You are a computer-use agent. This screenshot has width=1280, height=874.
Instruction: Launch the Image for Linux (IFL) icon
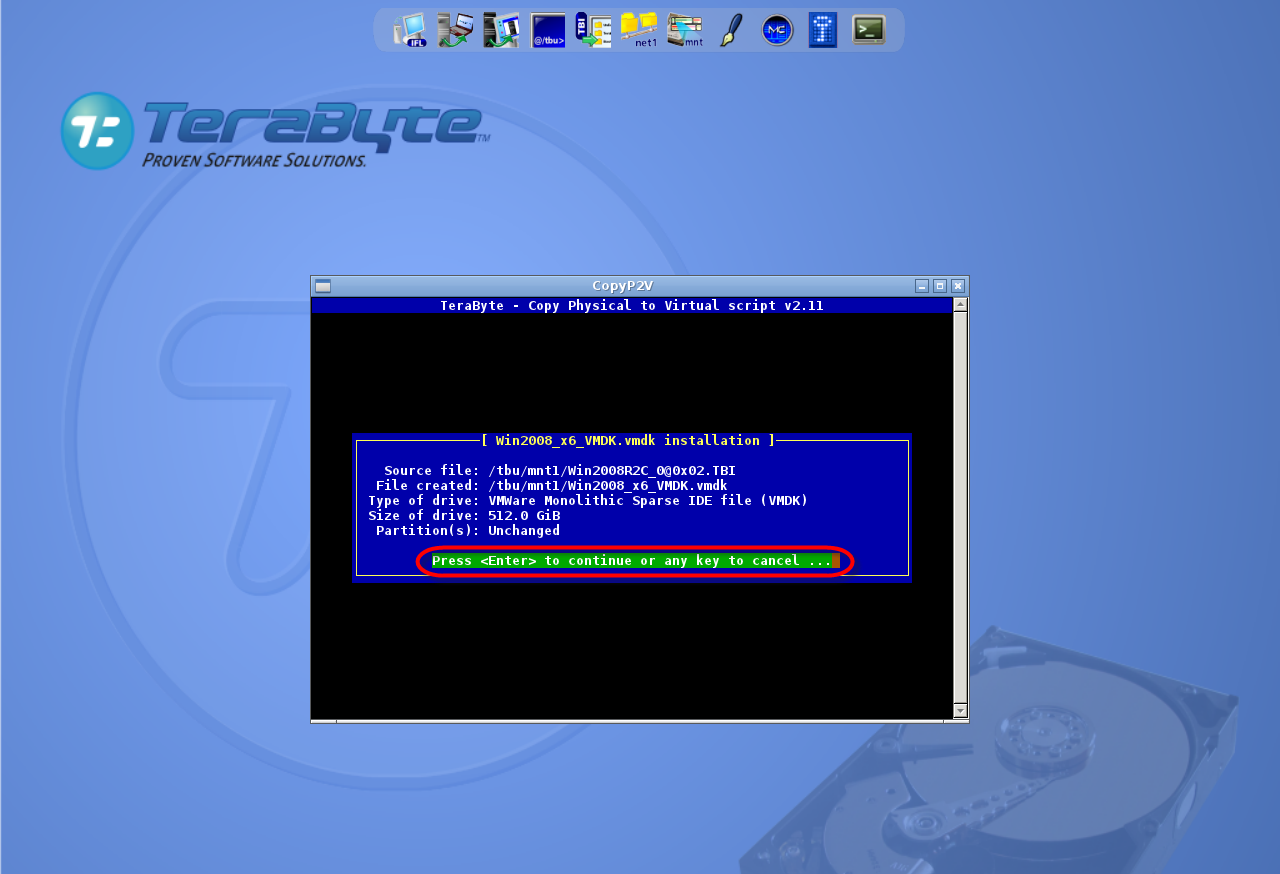pyautogui.click(x=410, y=30)
